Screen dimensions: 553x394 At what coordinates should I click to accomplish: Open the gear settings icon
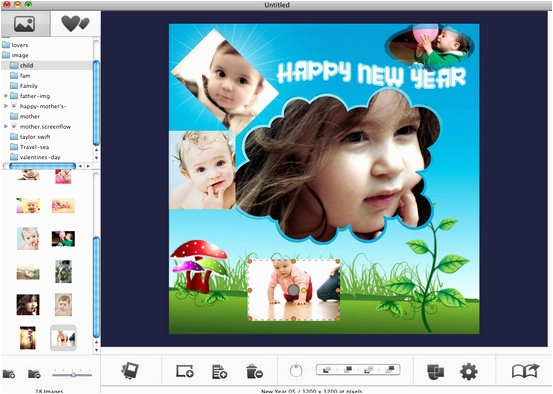(469, 371)
